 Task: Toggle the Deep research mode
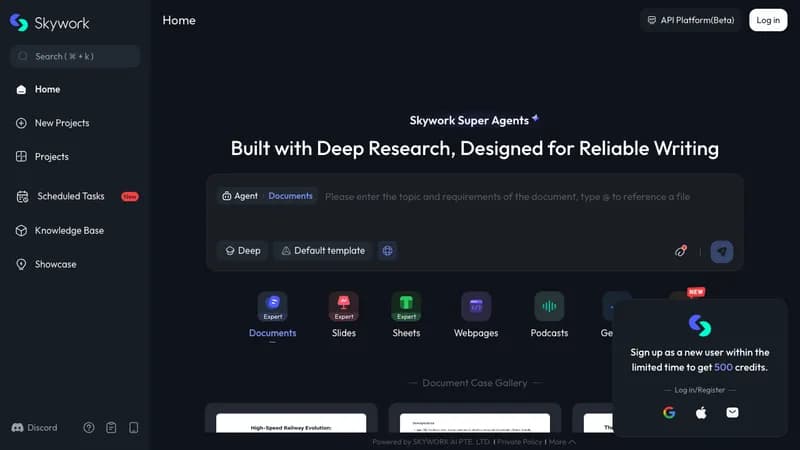243,251
